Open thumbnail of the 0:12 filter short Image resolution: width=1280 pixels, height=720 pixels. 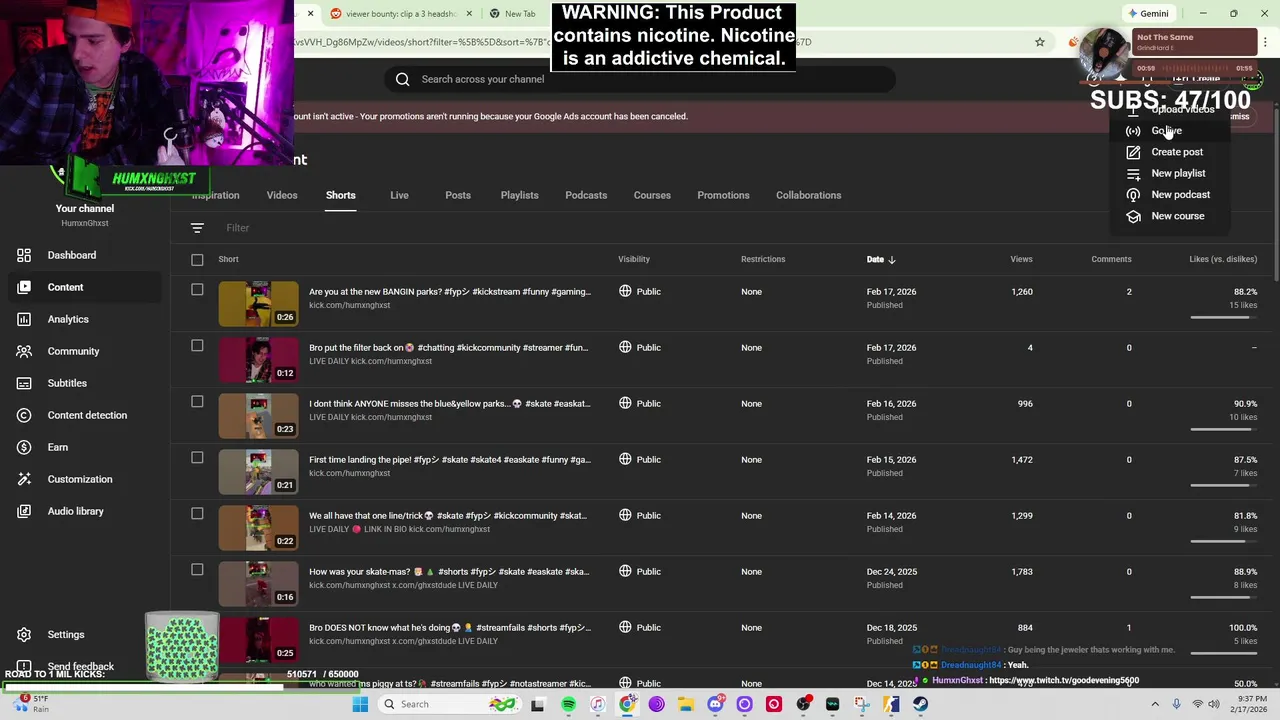click(x=258, y=360)
